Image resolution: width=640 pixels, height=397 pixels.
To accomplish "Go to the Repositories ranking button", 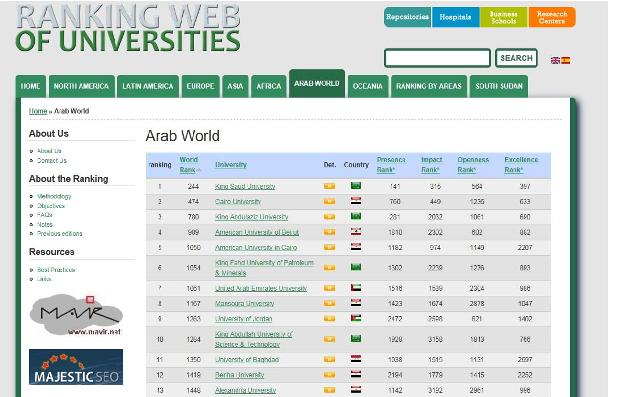I will point(407,17).
